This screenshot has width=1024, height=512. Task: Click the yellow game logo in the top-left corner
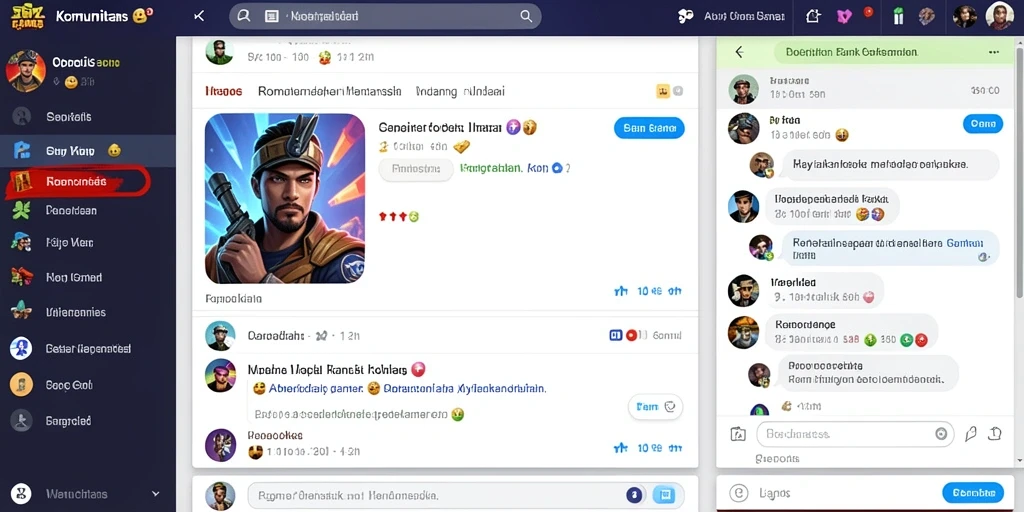tap(27, 16)
